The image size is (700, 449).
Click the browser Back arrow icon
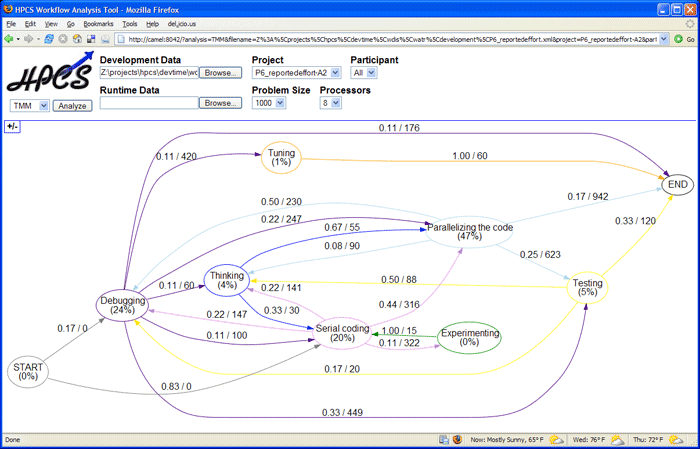pyautogui.click(x=10, y=39)
